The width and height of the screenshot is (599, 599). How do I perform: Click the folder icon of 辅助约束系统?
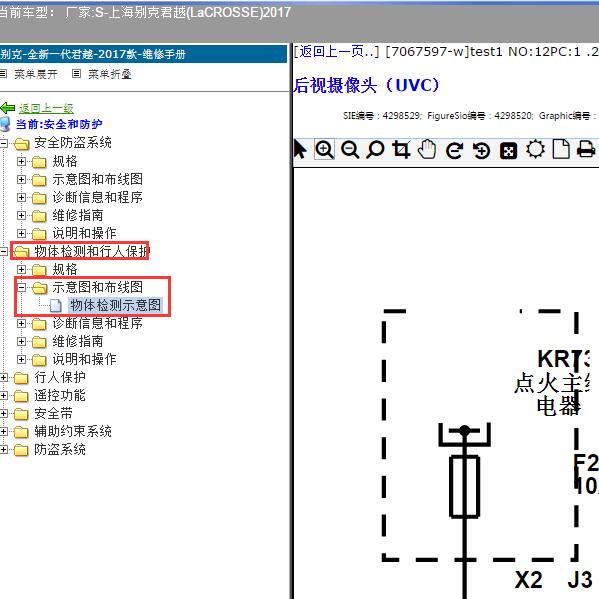21,432
